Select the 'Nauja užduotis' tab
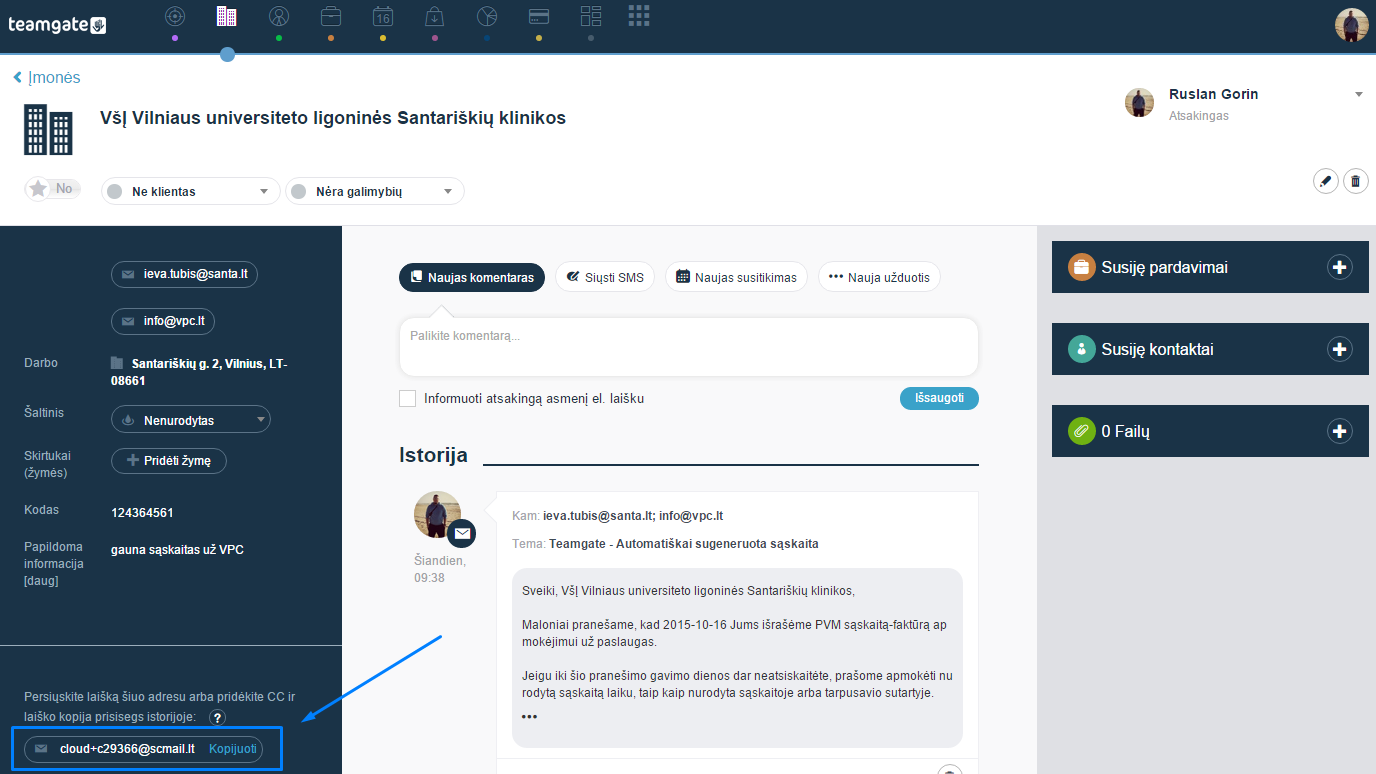 [879, 277]
